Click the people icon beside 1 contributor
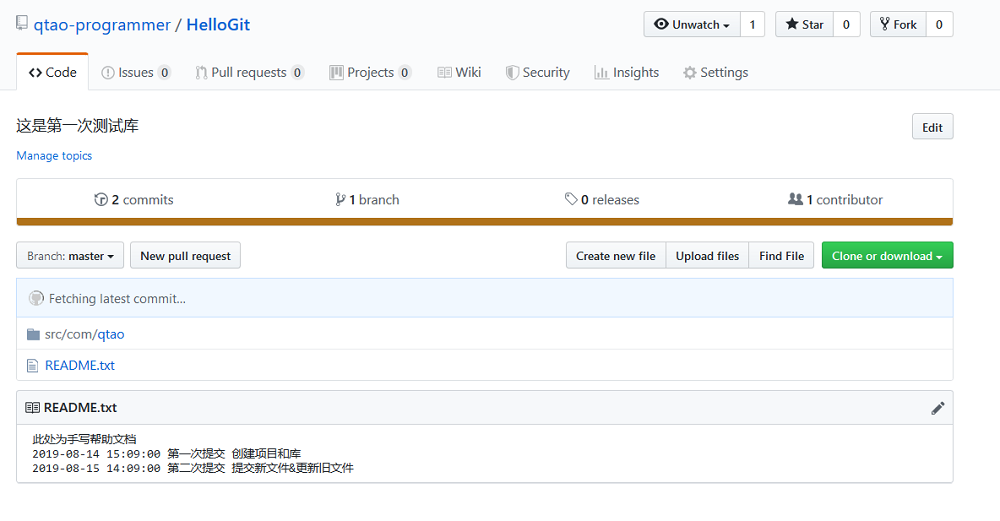1000x521 pixels. (795, 199)
